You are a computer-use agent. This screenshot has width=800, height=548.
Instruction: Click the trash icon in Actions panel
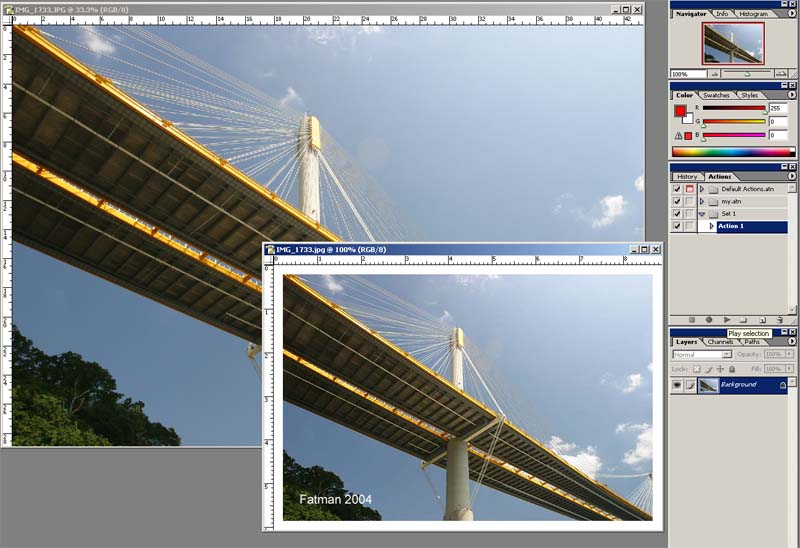(x=780, y=320)
